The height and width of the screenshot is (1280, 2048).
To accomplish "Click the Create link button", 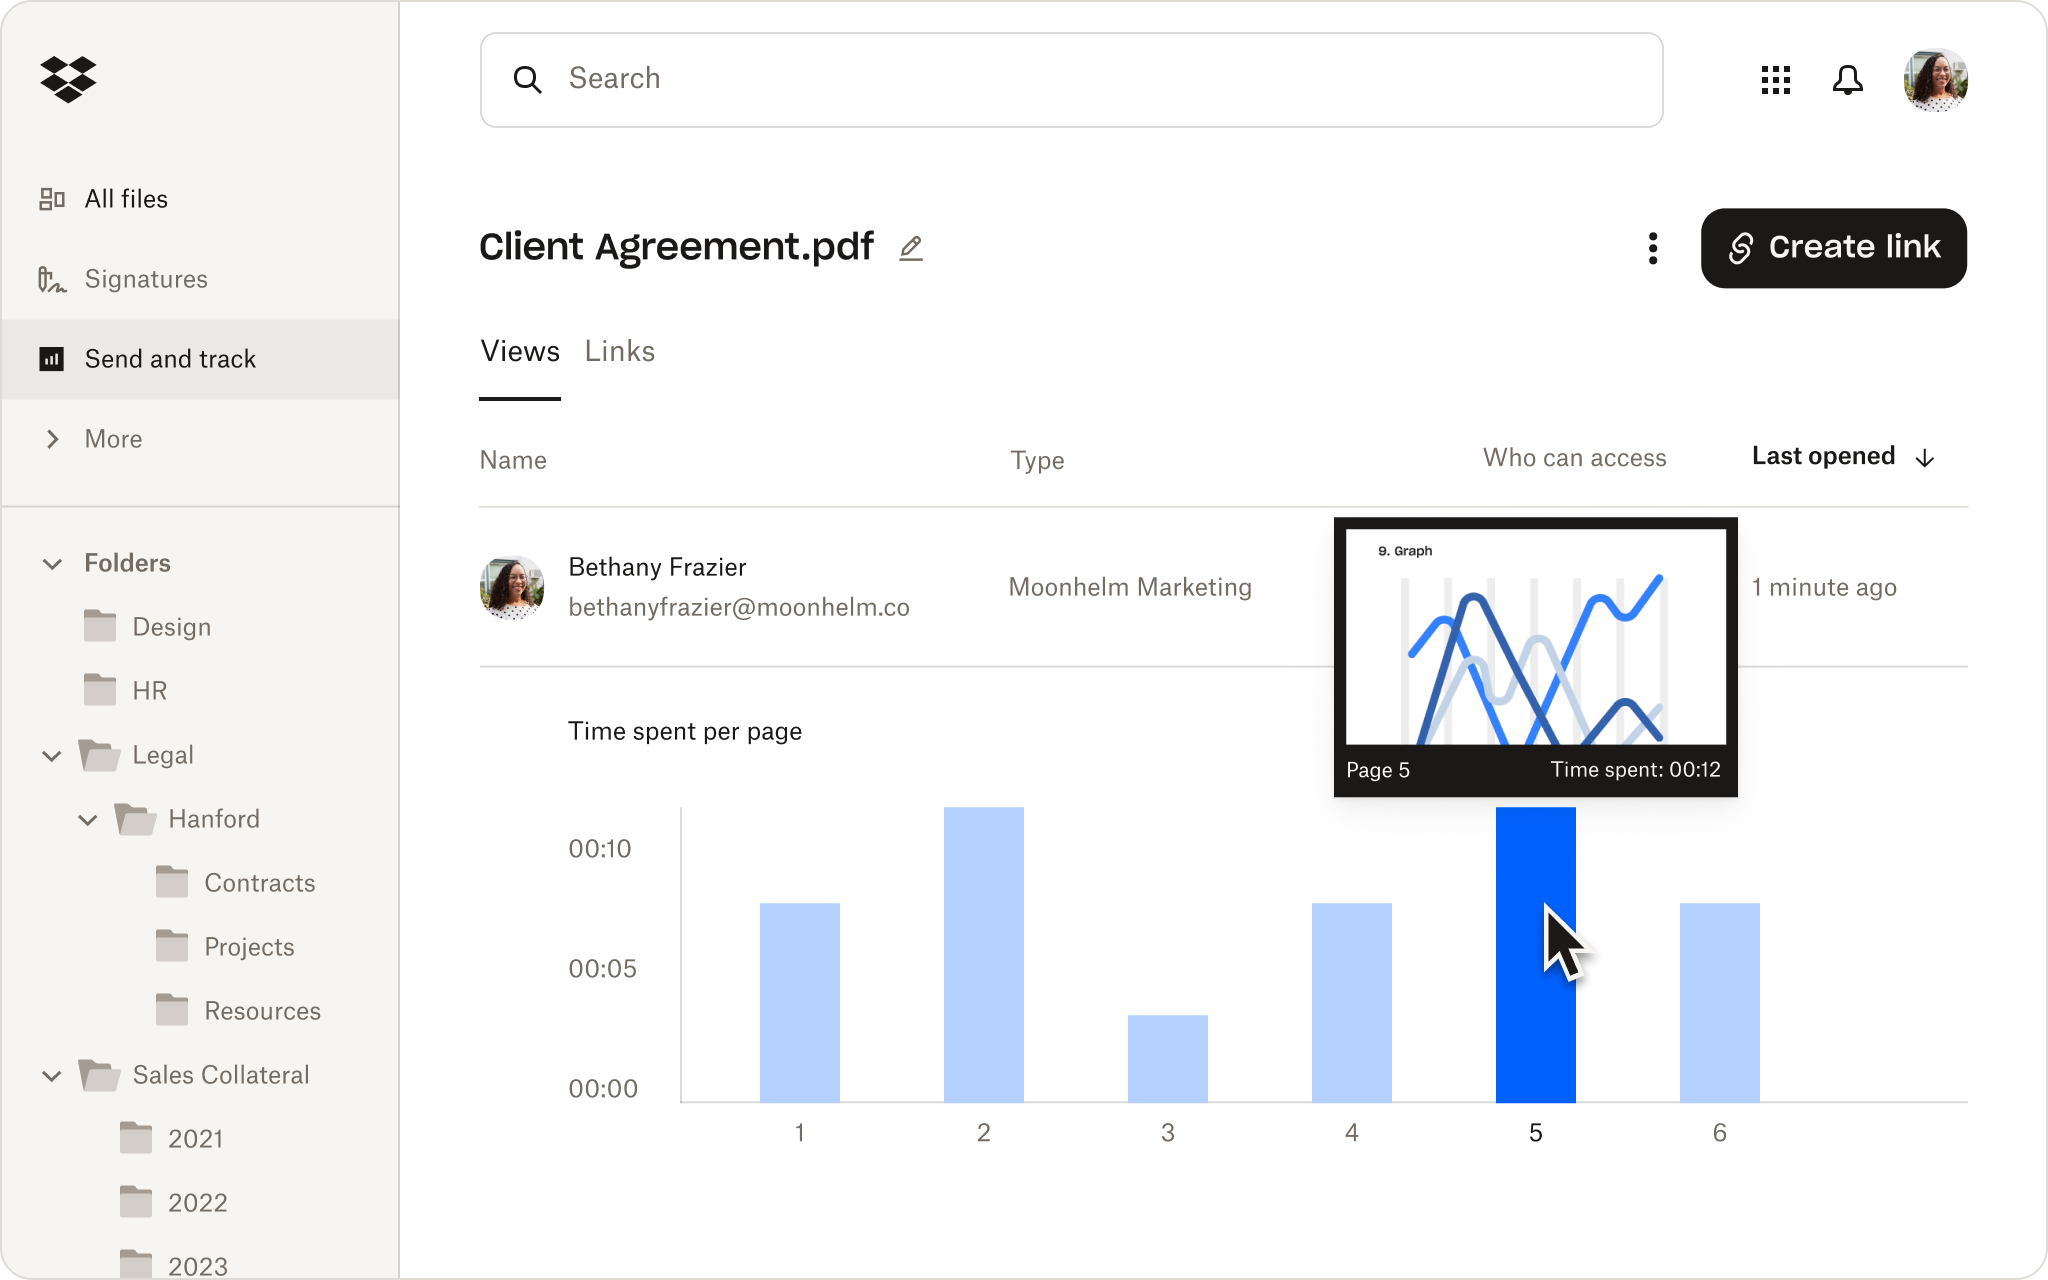I will pos(1834,246).
